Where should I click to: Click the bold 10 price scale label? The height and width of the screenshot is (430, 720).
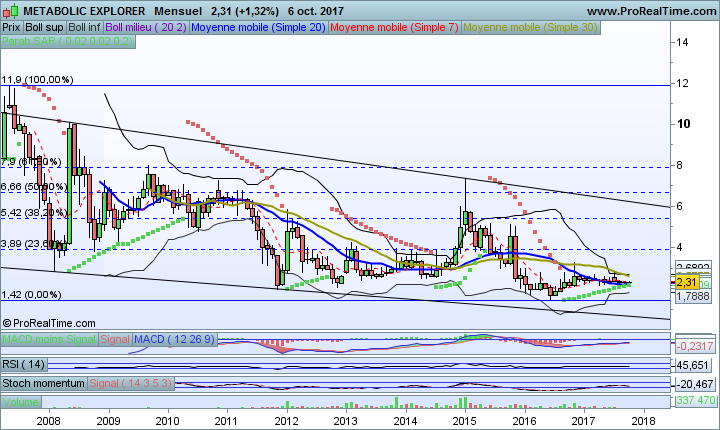click(x=683, y=124)
